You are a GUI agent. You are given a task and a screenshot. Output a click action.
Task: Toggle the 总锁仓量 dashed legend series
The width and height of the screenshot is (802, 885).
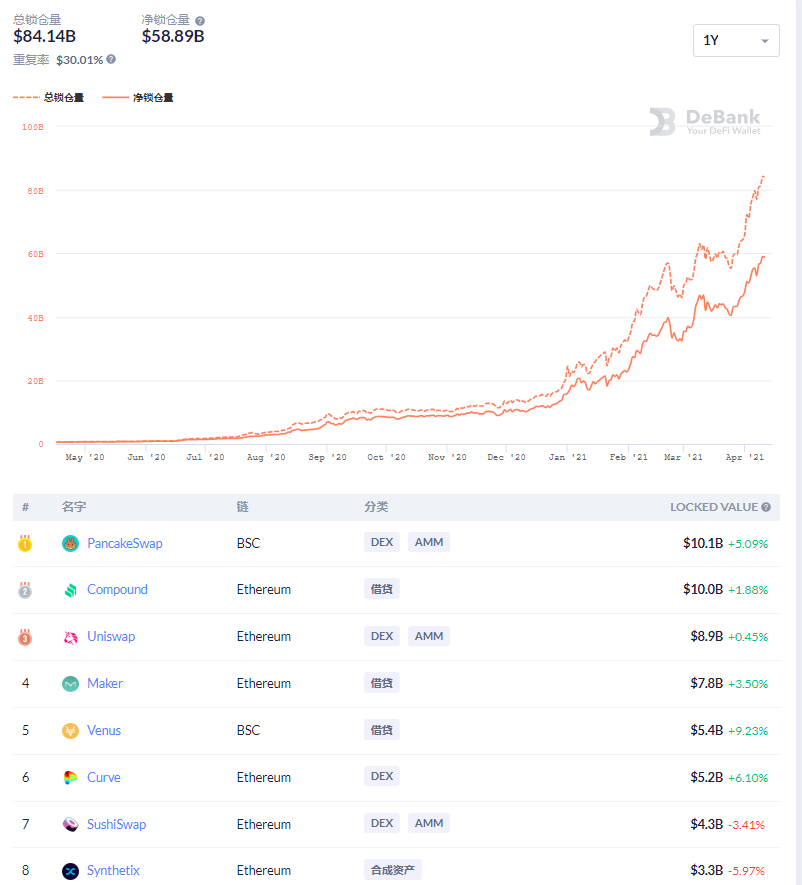point(49,98)
